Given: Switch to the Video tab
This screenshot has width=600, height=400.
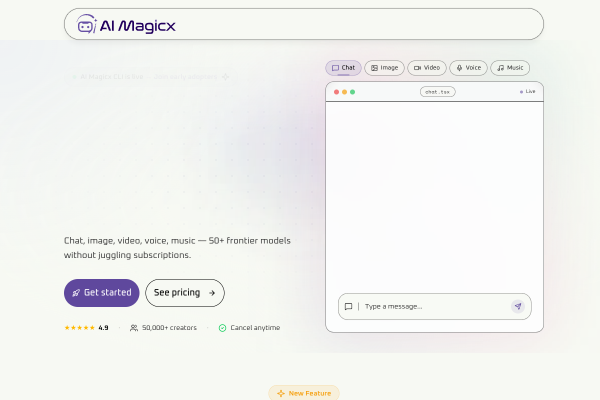Looking at the screenshot, I should coord(427,68).
